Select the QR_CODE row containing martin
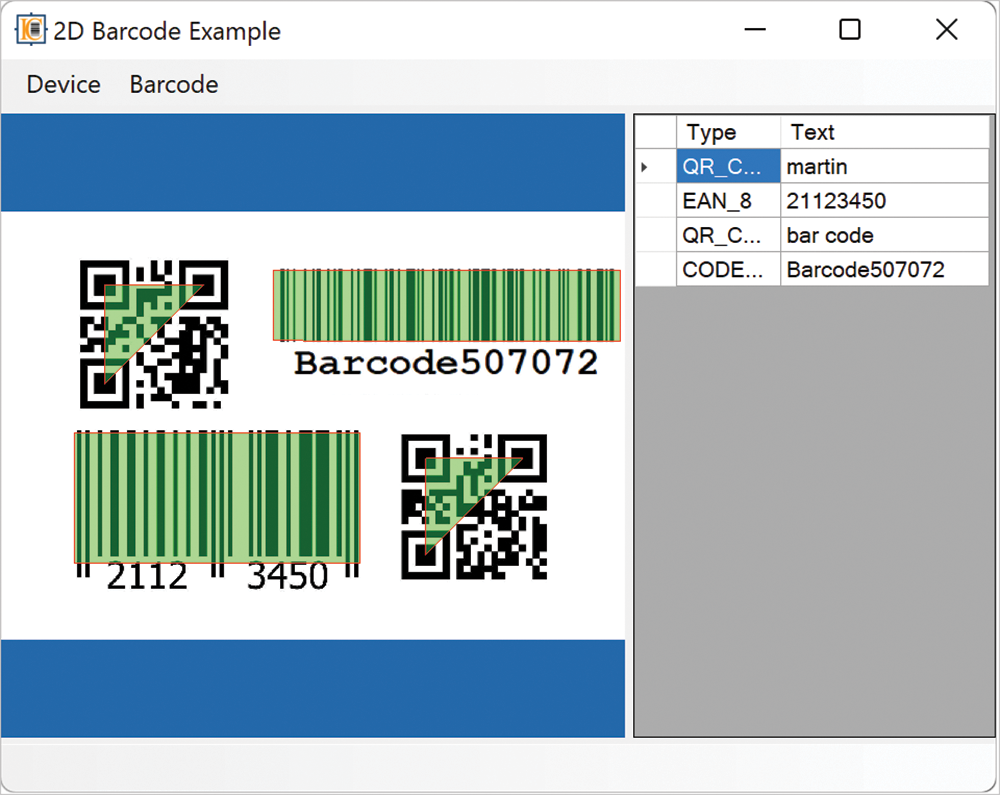The image size is (1000, 795). coord(730,166)
